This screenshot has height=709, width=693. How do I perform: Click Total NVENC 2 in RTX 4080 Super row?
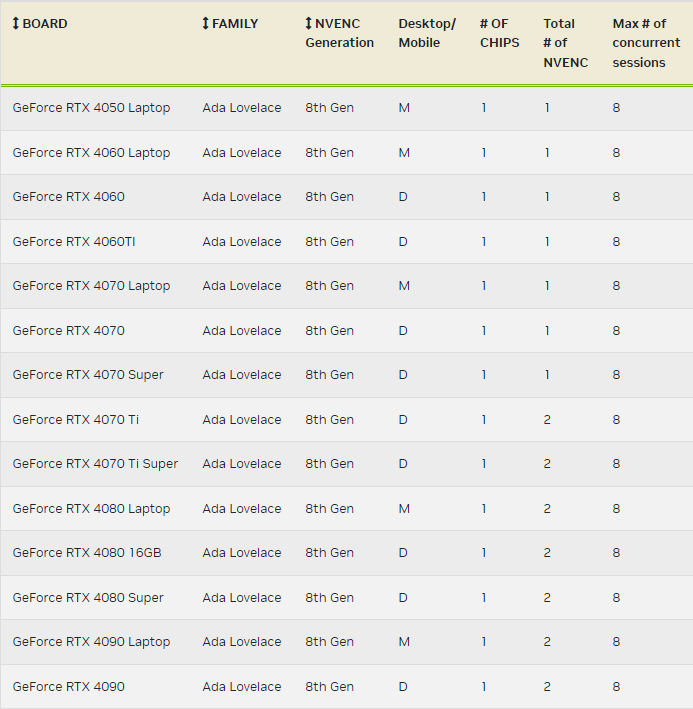(x=547, y=598)
